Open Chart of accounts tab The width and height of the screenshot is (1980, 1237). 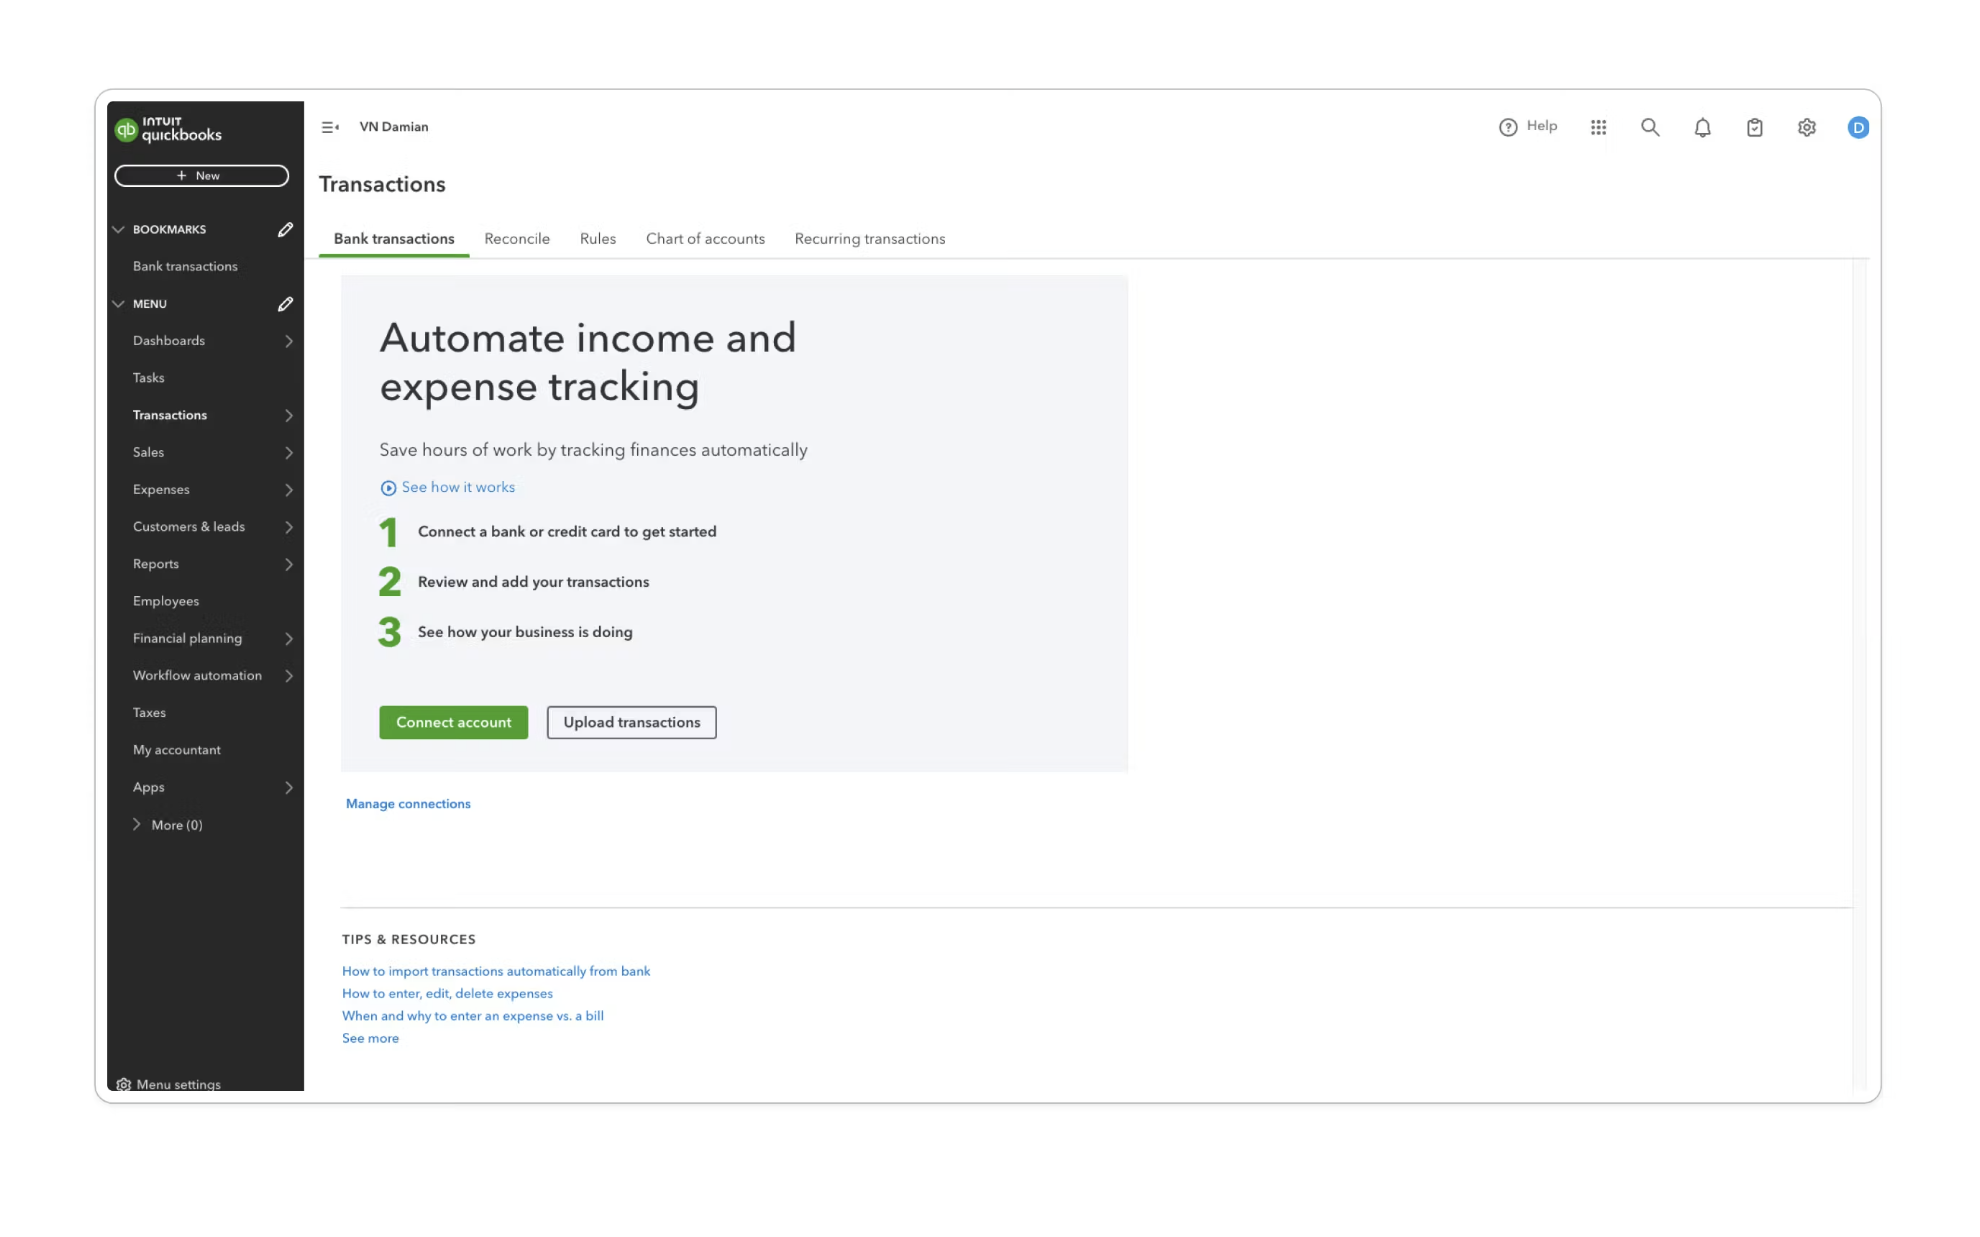point(705,239)
